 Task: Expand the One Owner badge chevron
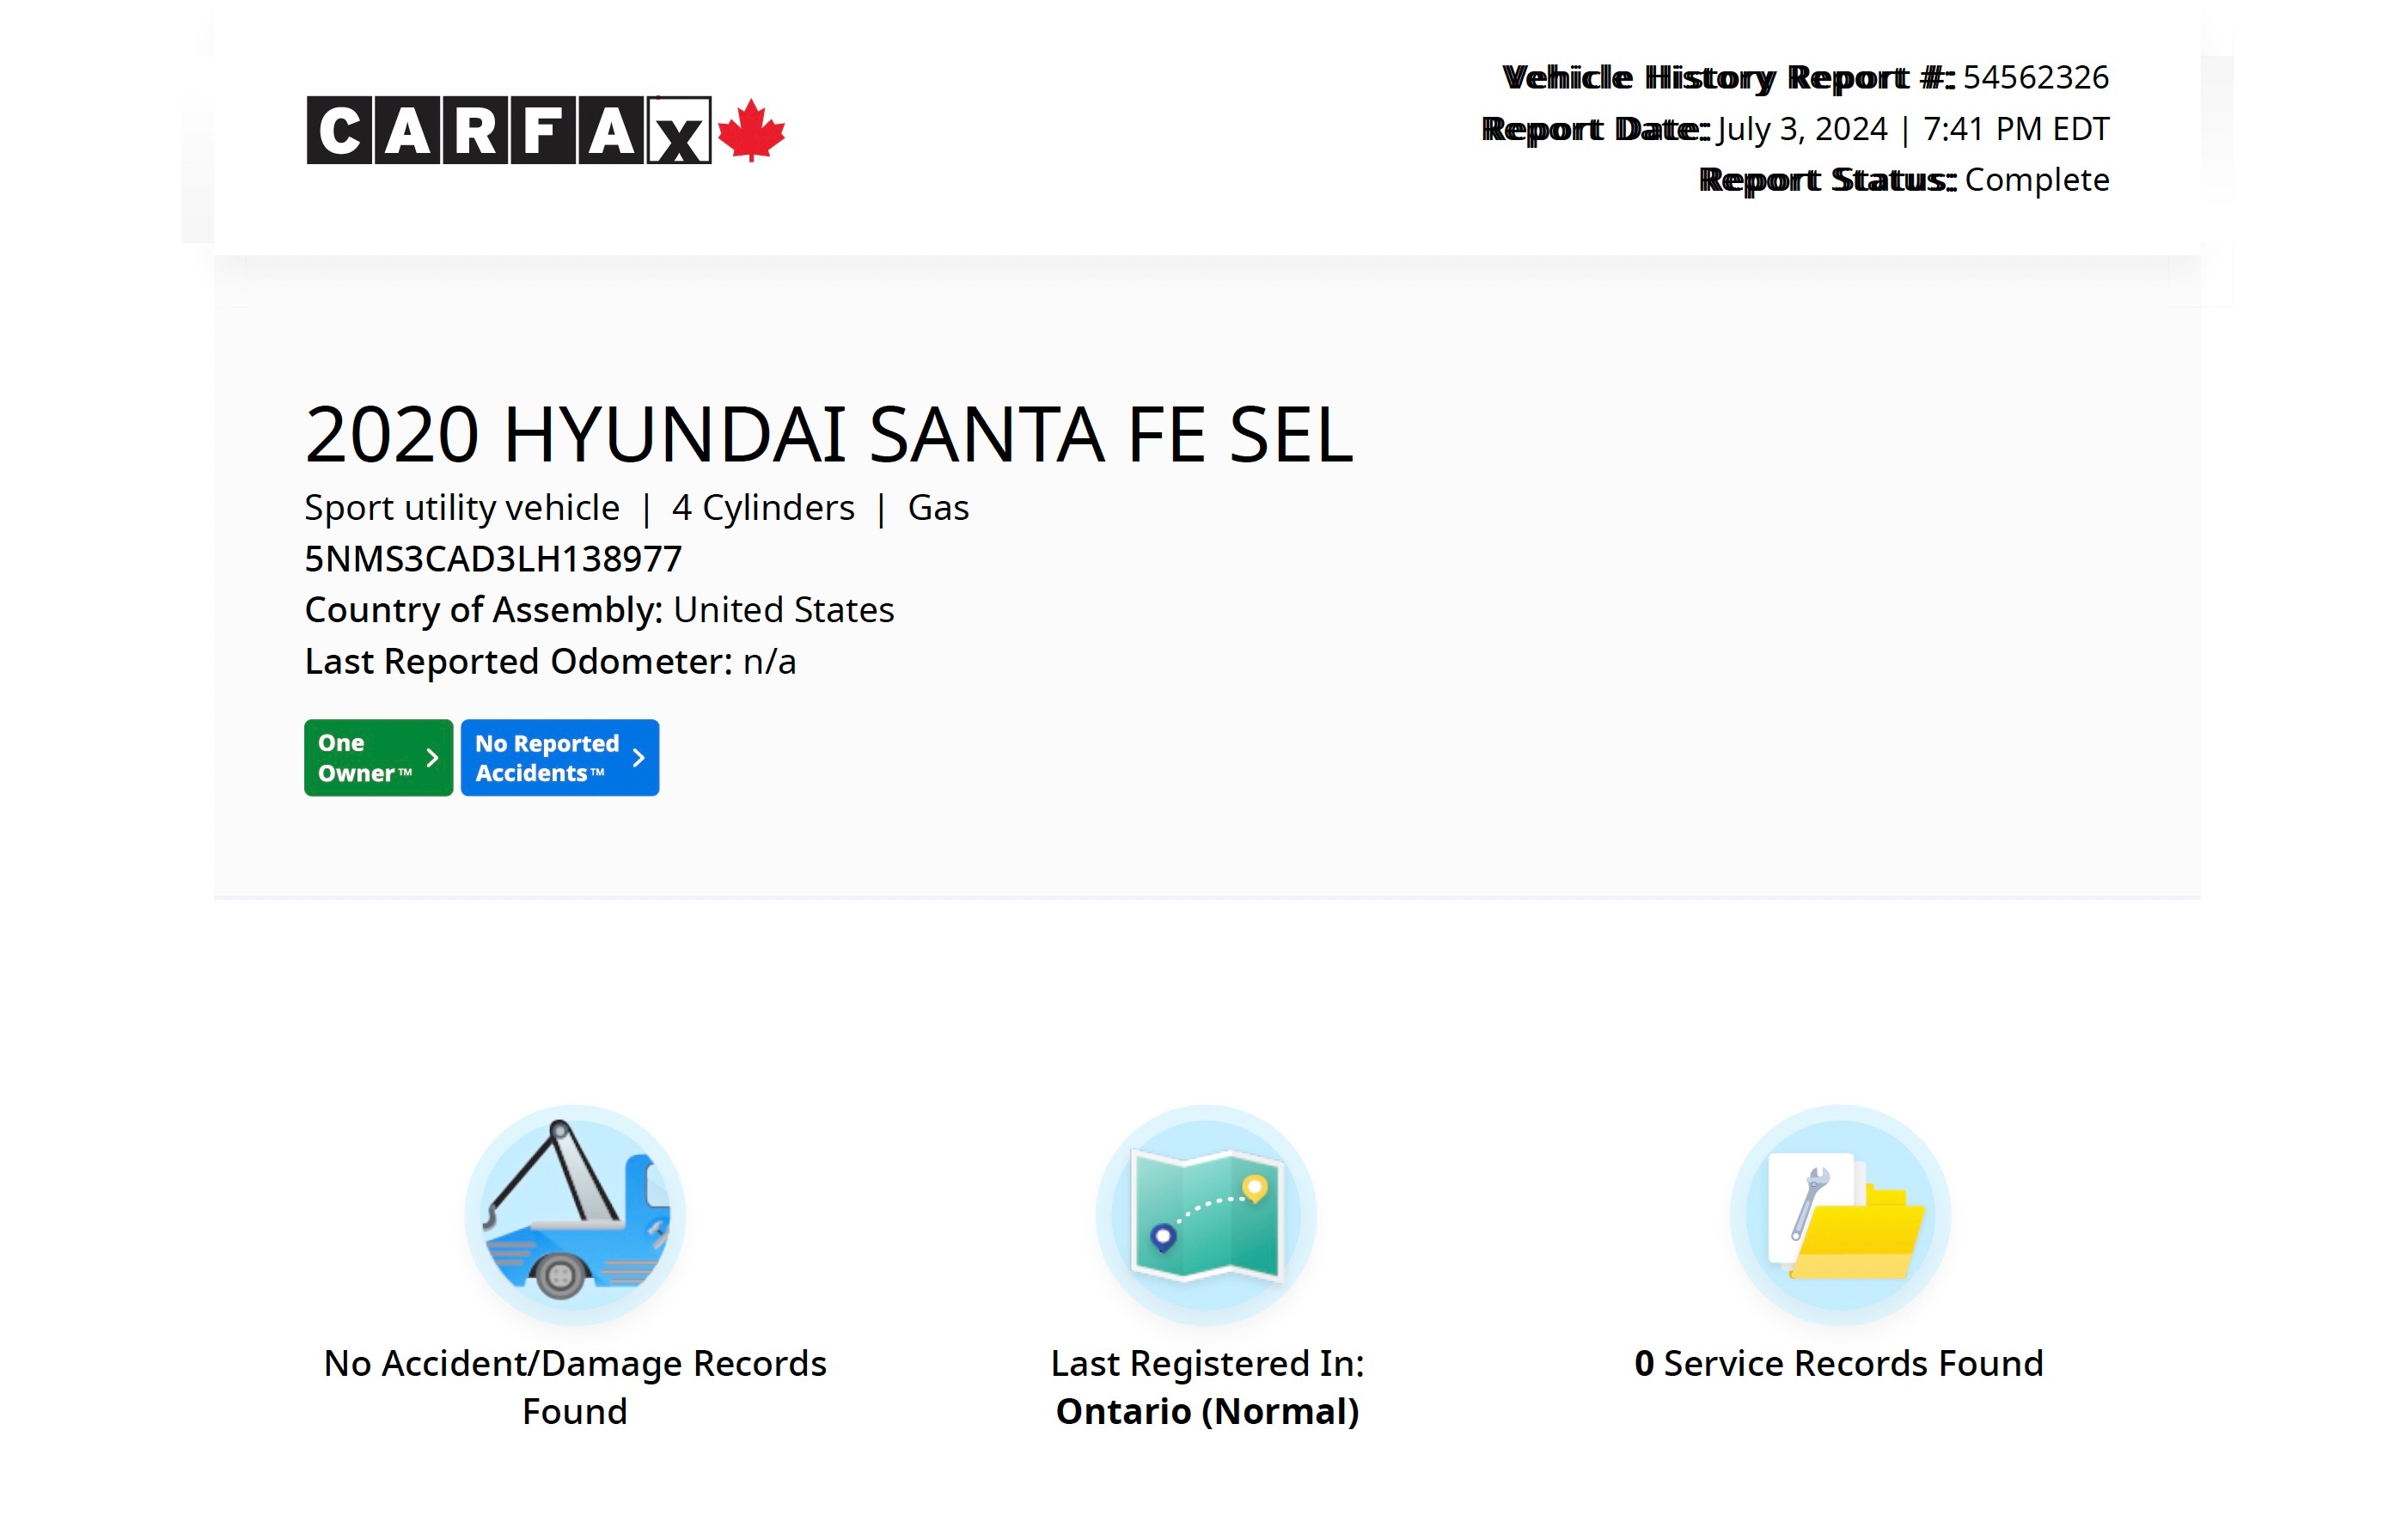[x=432, y=758]
